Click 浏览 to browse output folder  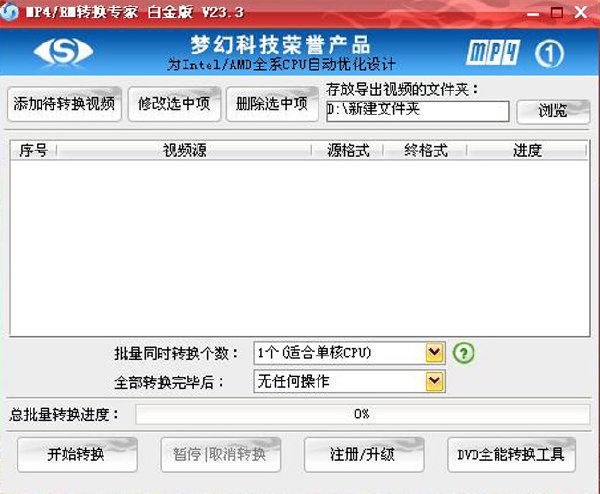point(553,111)
